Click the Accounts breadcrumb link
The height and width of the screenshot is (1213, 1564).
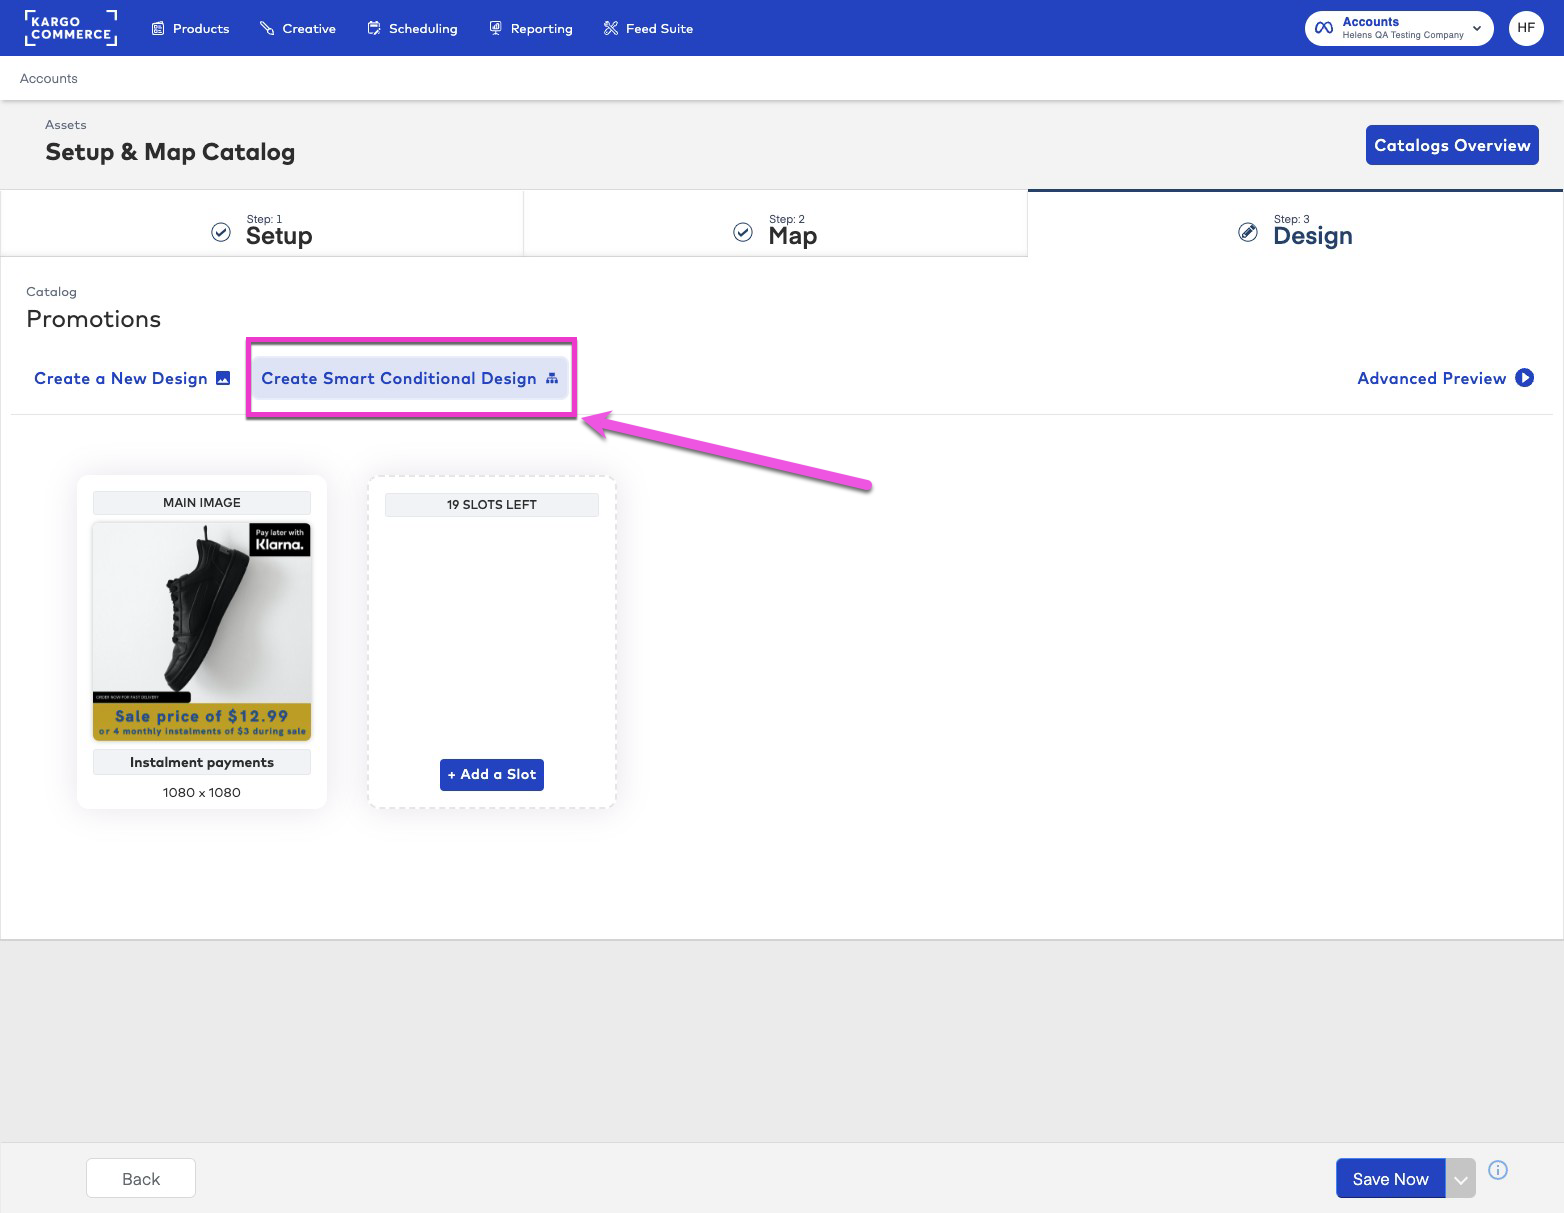tap(48, 79)
